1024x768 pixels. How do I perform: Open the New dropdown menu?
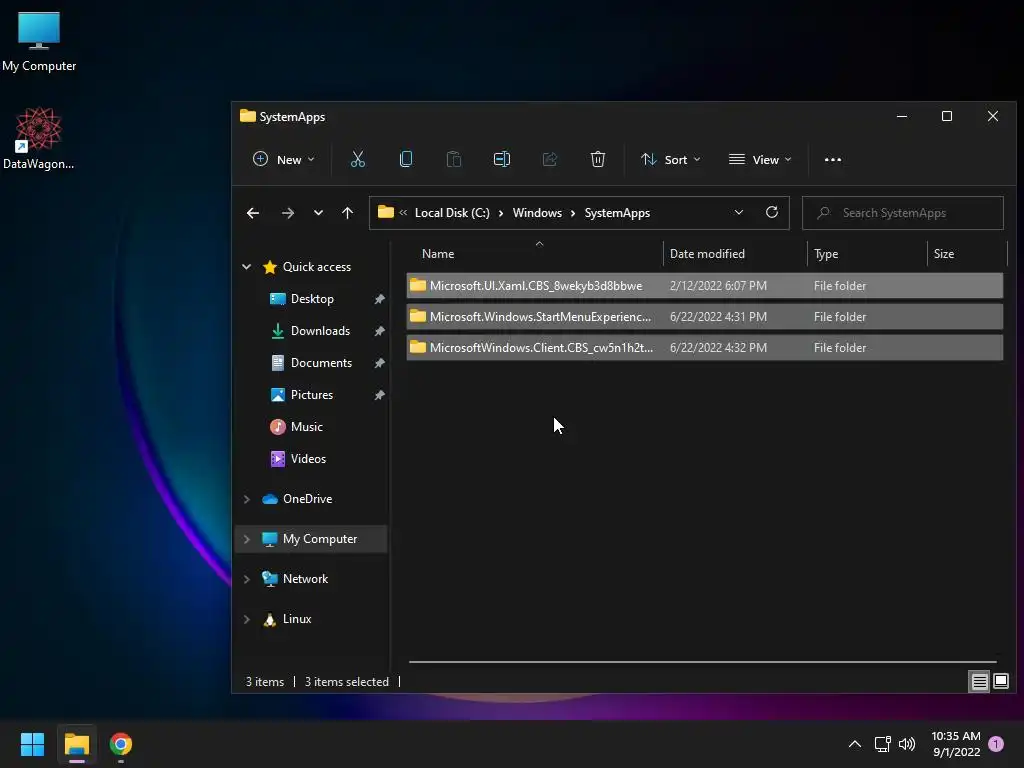tap(283, 159)
